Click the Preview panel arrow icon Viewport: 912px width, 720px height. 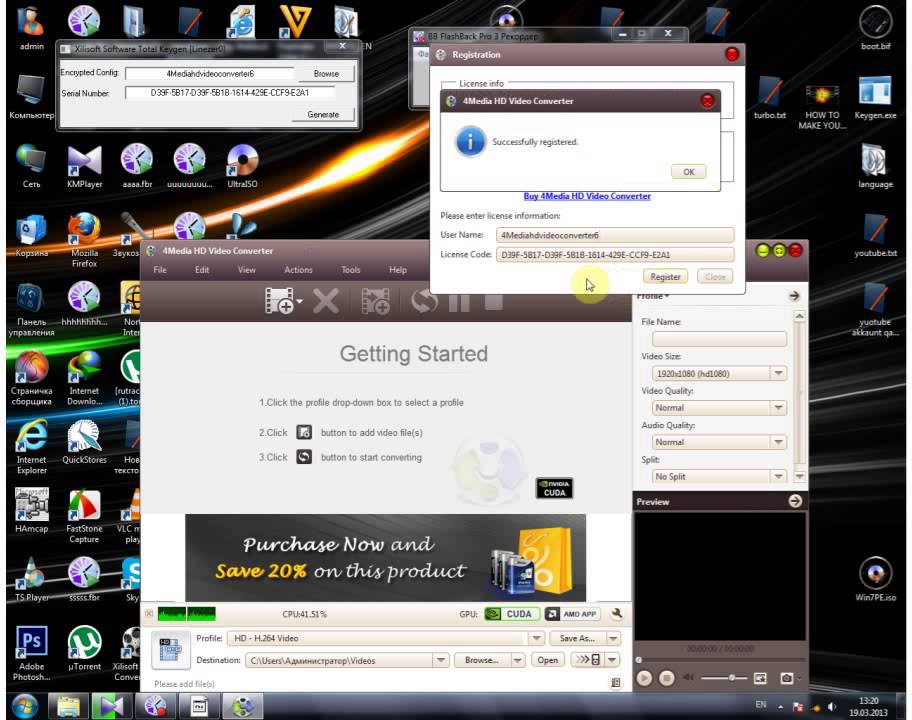tap(795, 501)
